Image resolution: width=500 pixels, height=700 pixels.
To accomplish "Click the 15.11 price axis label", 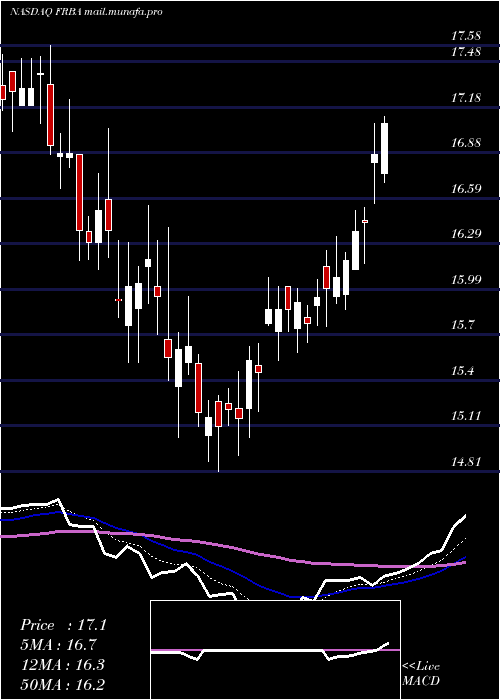I will pyautogui.click(x=466, y=416).
